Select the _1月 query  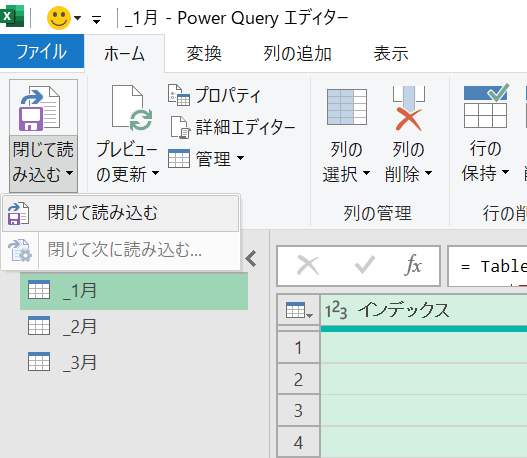coord(134,291)
